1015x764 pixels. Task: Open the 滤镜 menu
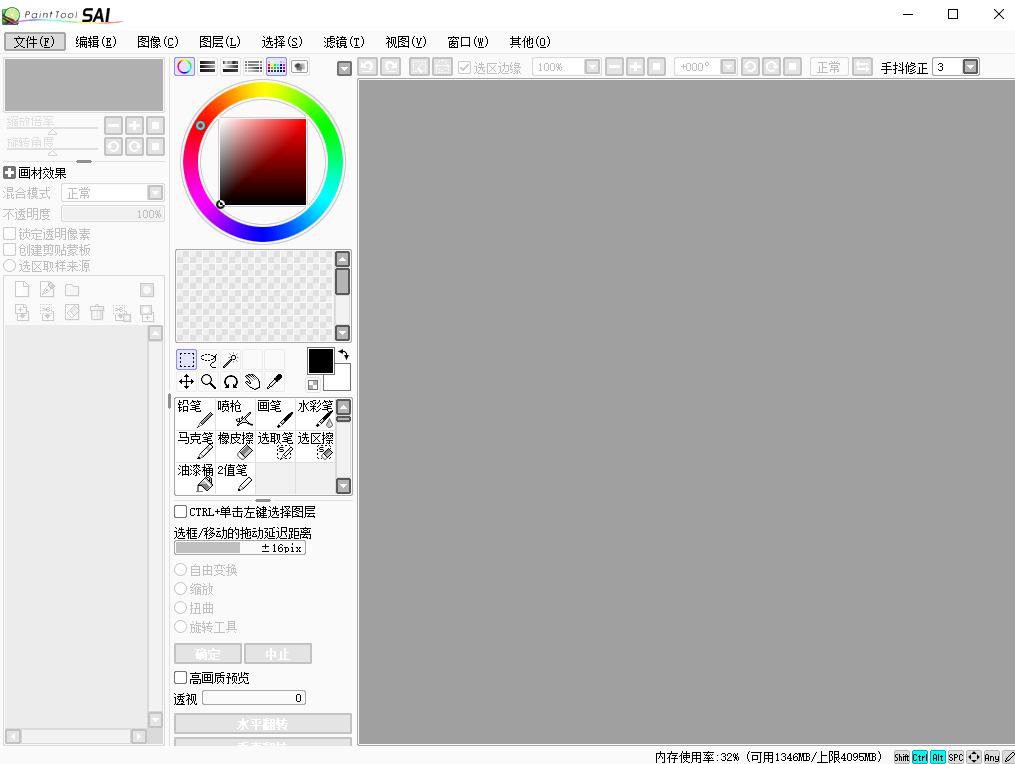[343, 42]
